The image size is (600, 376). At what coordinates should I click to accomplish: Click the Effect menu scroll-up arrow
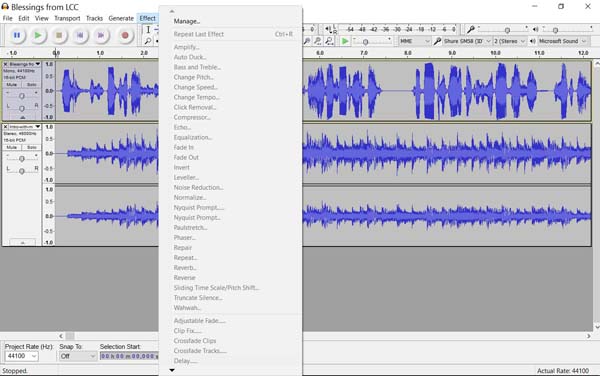point(172,11)
